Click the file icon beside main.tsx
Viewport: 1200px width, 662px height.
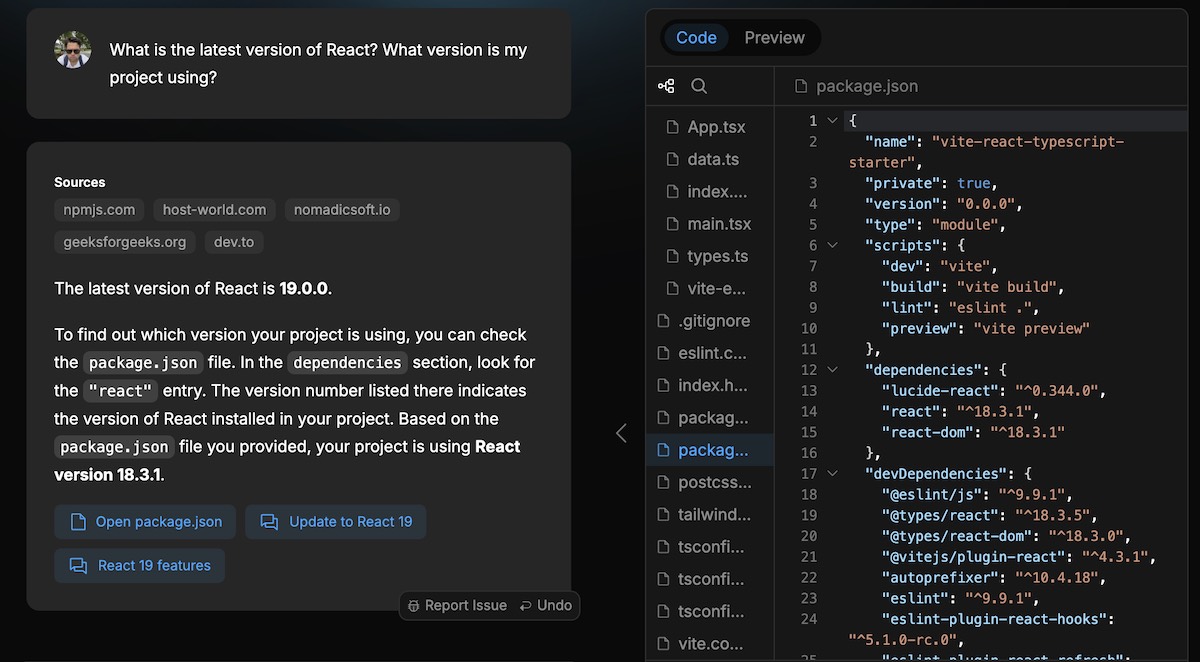point(672,224)
